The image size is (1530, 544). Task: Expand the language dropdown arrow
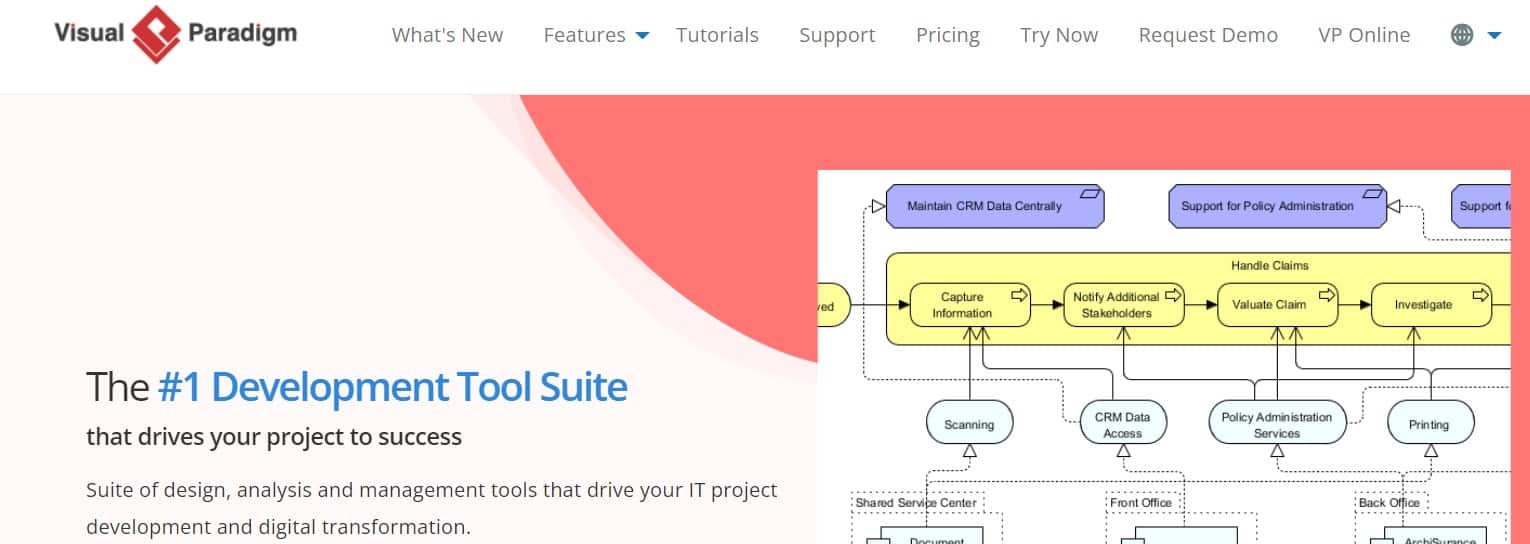coord(1494,36)
